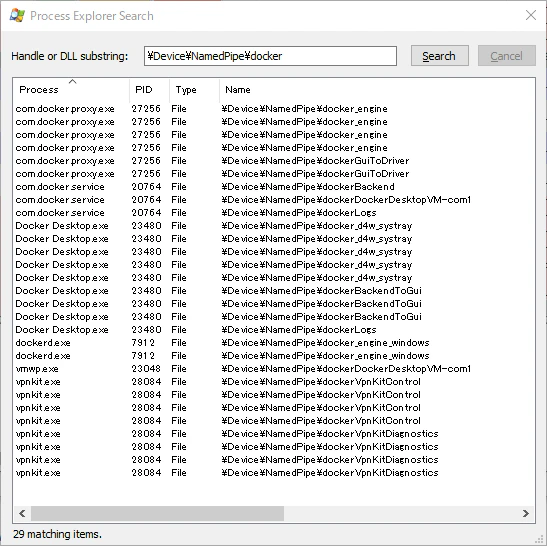Click the 'Handle or DLL substring:' label
The width and height of the screenshot is (547, 546).
(x=70, y=56)
